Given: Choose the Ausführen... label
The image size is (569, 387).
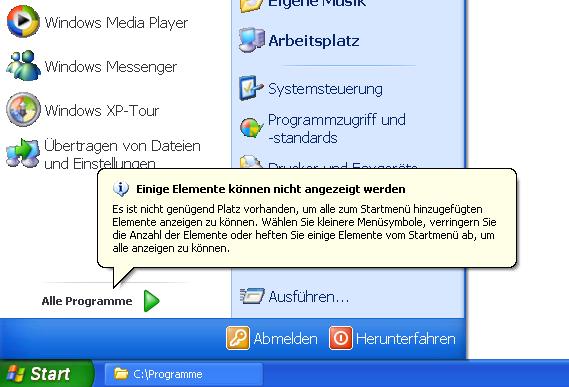Looking at the screenshot, I should pos(308,297).
